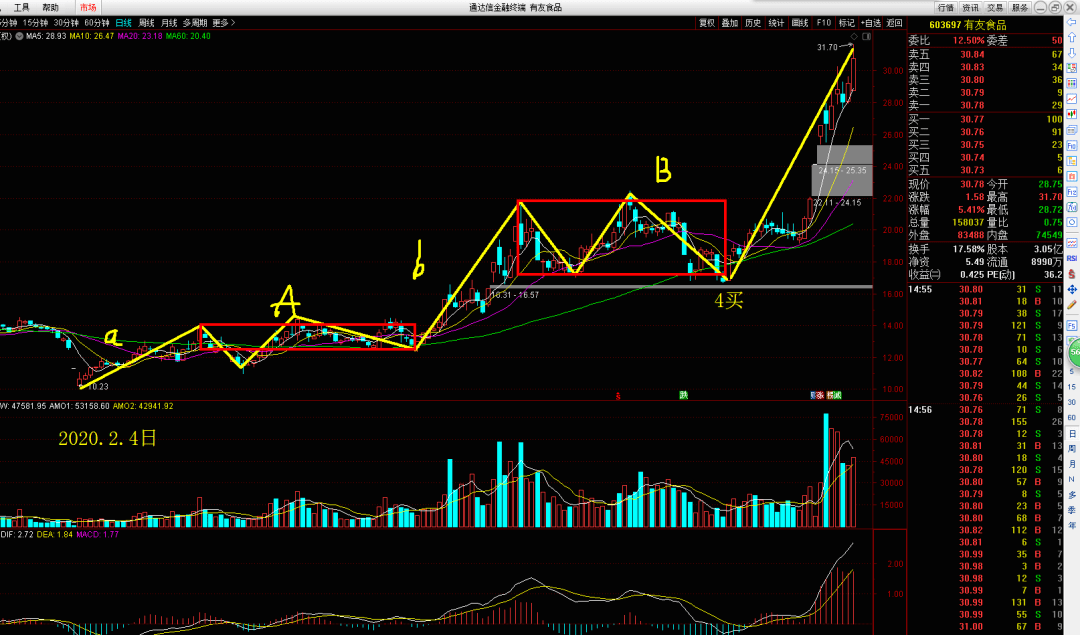The width and height of the screenshot is (1080, 635).
Task: Toggle 复权 price adjustment
Action: click(707, 22)
